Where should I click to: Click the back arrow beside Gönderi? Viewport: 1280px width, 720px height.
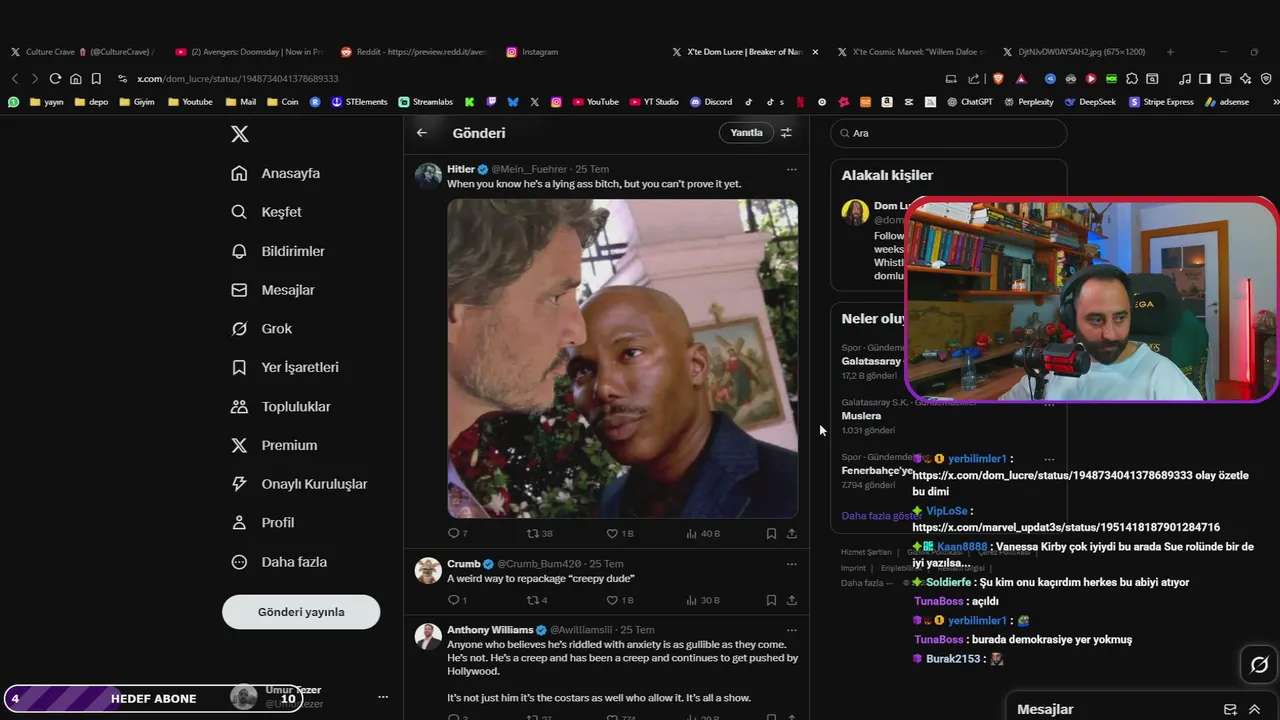click(x=422, y=133)
